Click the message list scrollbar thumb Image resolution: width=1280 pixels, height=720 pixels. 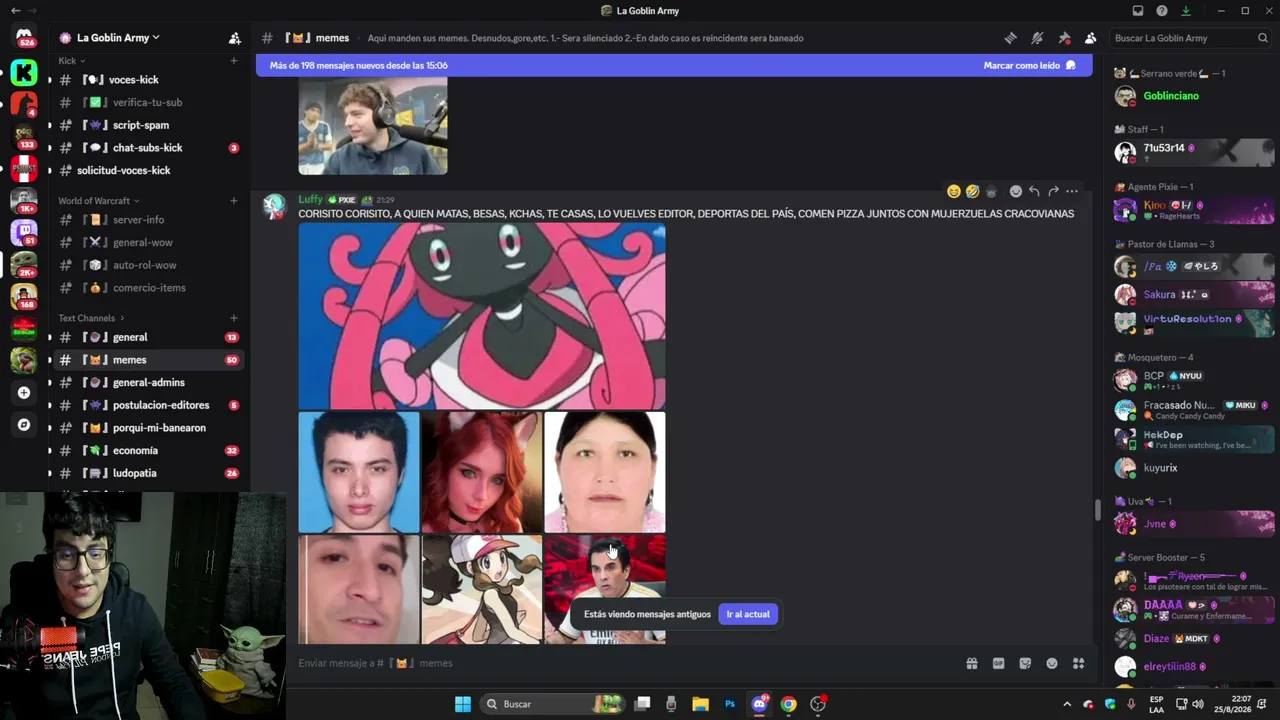1097,510
